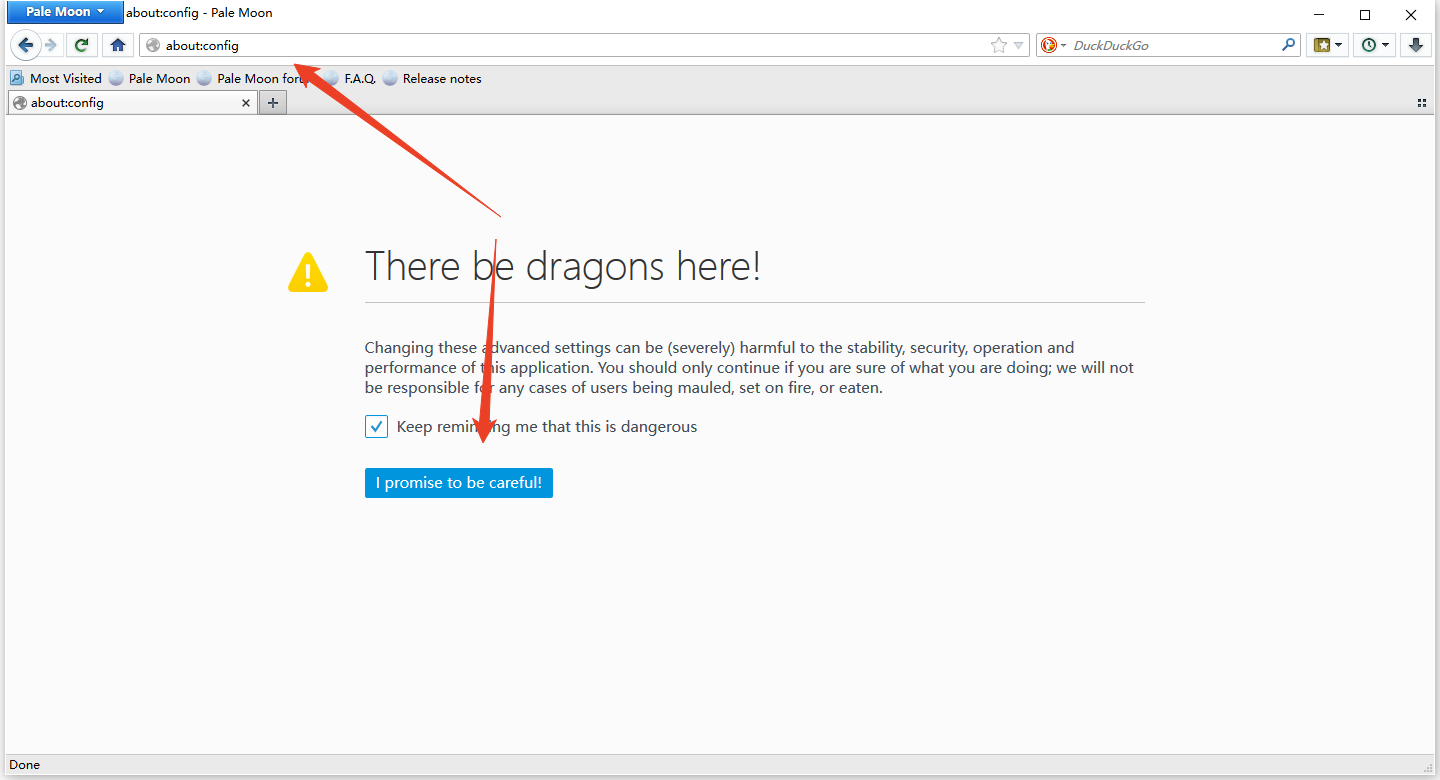
Task: Uncheck Keep reminding me that this is dangerous
Action: pos(376,427)
